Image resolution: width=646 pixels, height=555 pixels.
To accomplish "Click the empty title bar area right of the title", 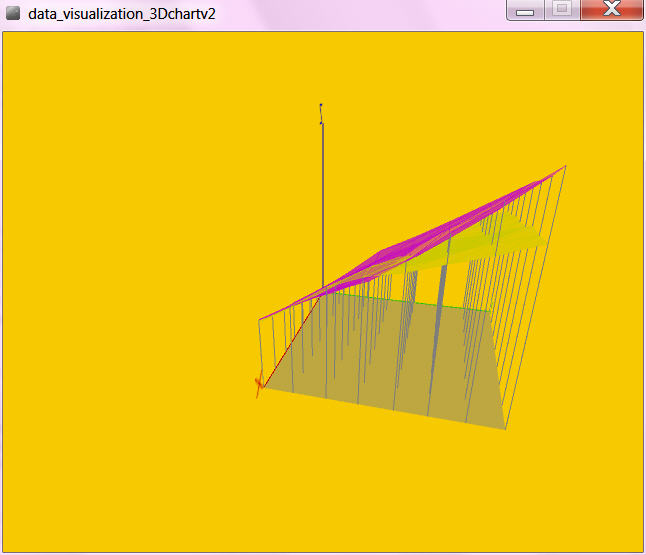I will coord(360,14).
